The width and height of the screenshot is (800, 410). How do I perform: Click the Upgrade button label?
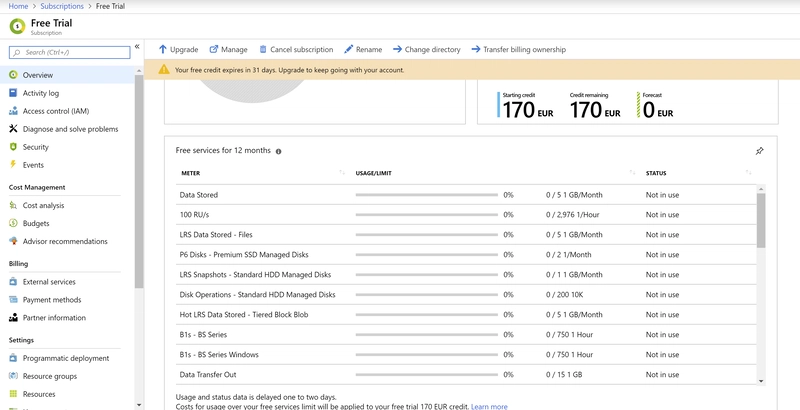[184, 49]
